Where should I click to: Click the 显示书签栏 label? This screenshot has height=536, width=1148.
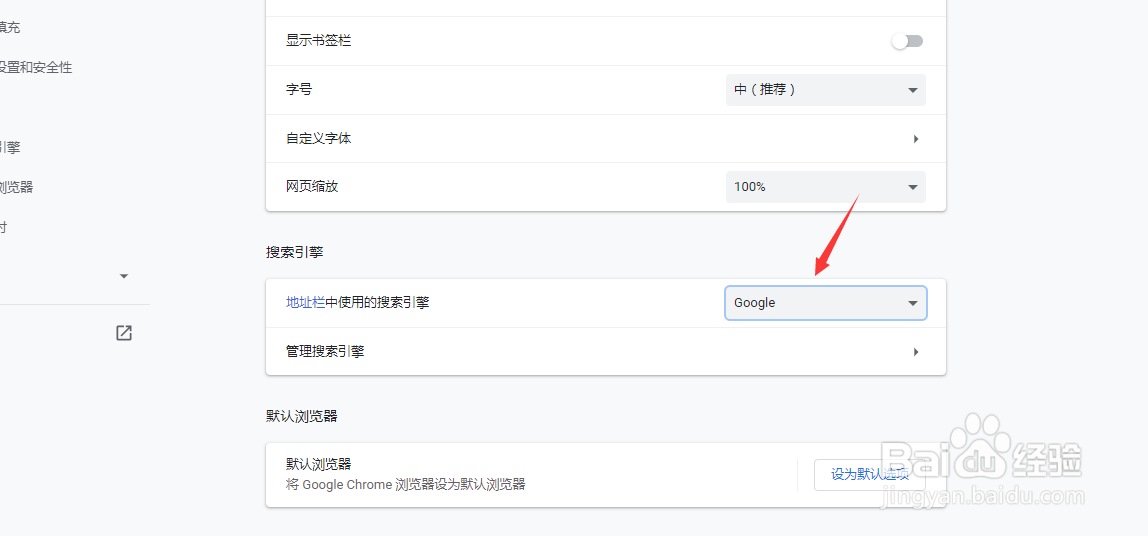pos(318,41)
